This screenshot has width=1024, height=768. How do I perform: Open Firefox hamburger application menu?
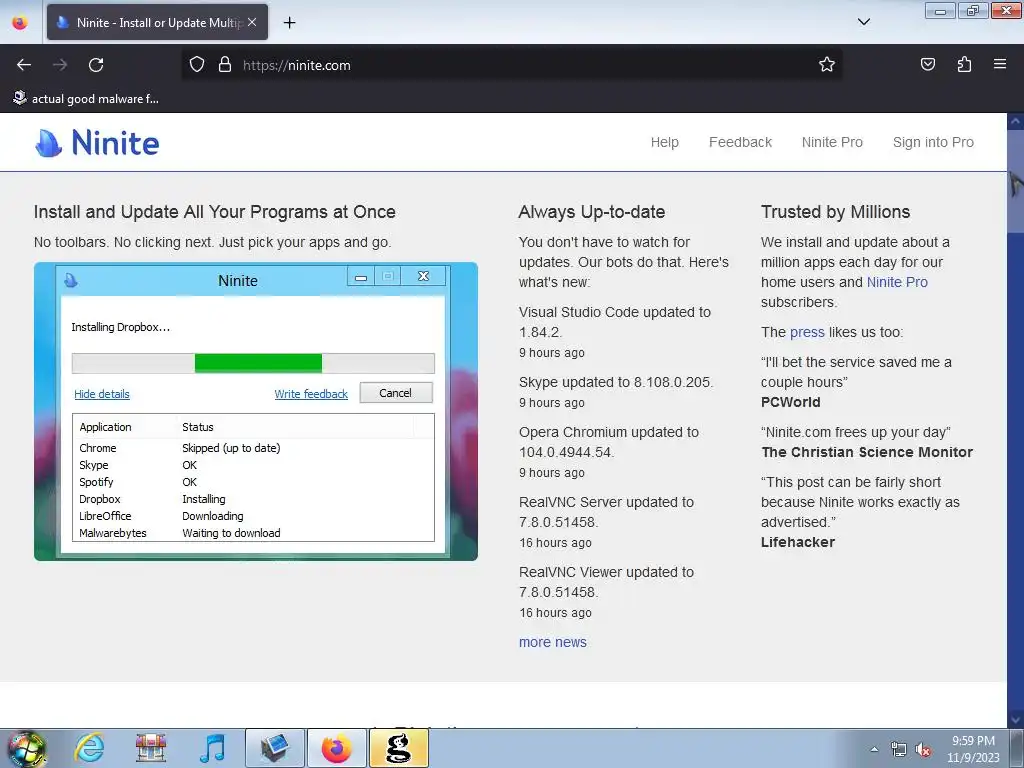[x=1000, y=65]
